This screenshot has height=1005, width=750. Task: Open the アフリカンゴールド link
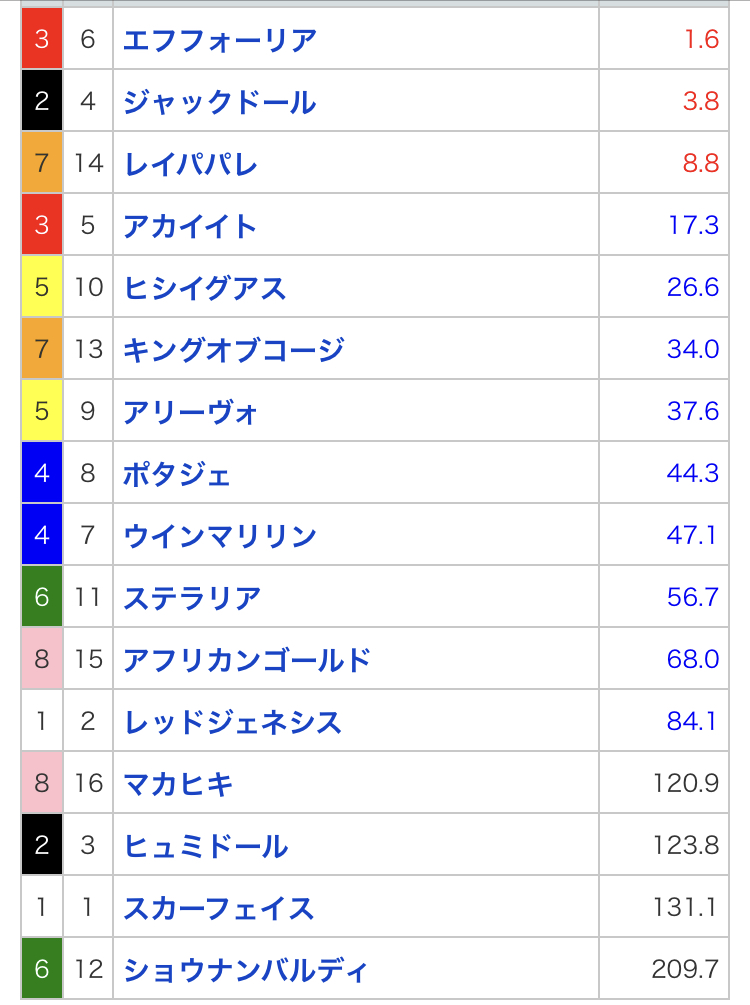click(247, 660)
